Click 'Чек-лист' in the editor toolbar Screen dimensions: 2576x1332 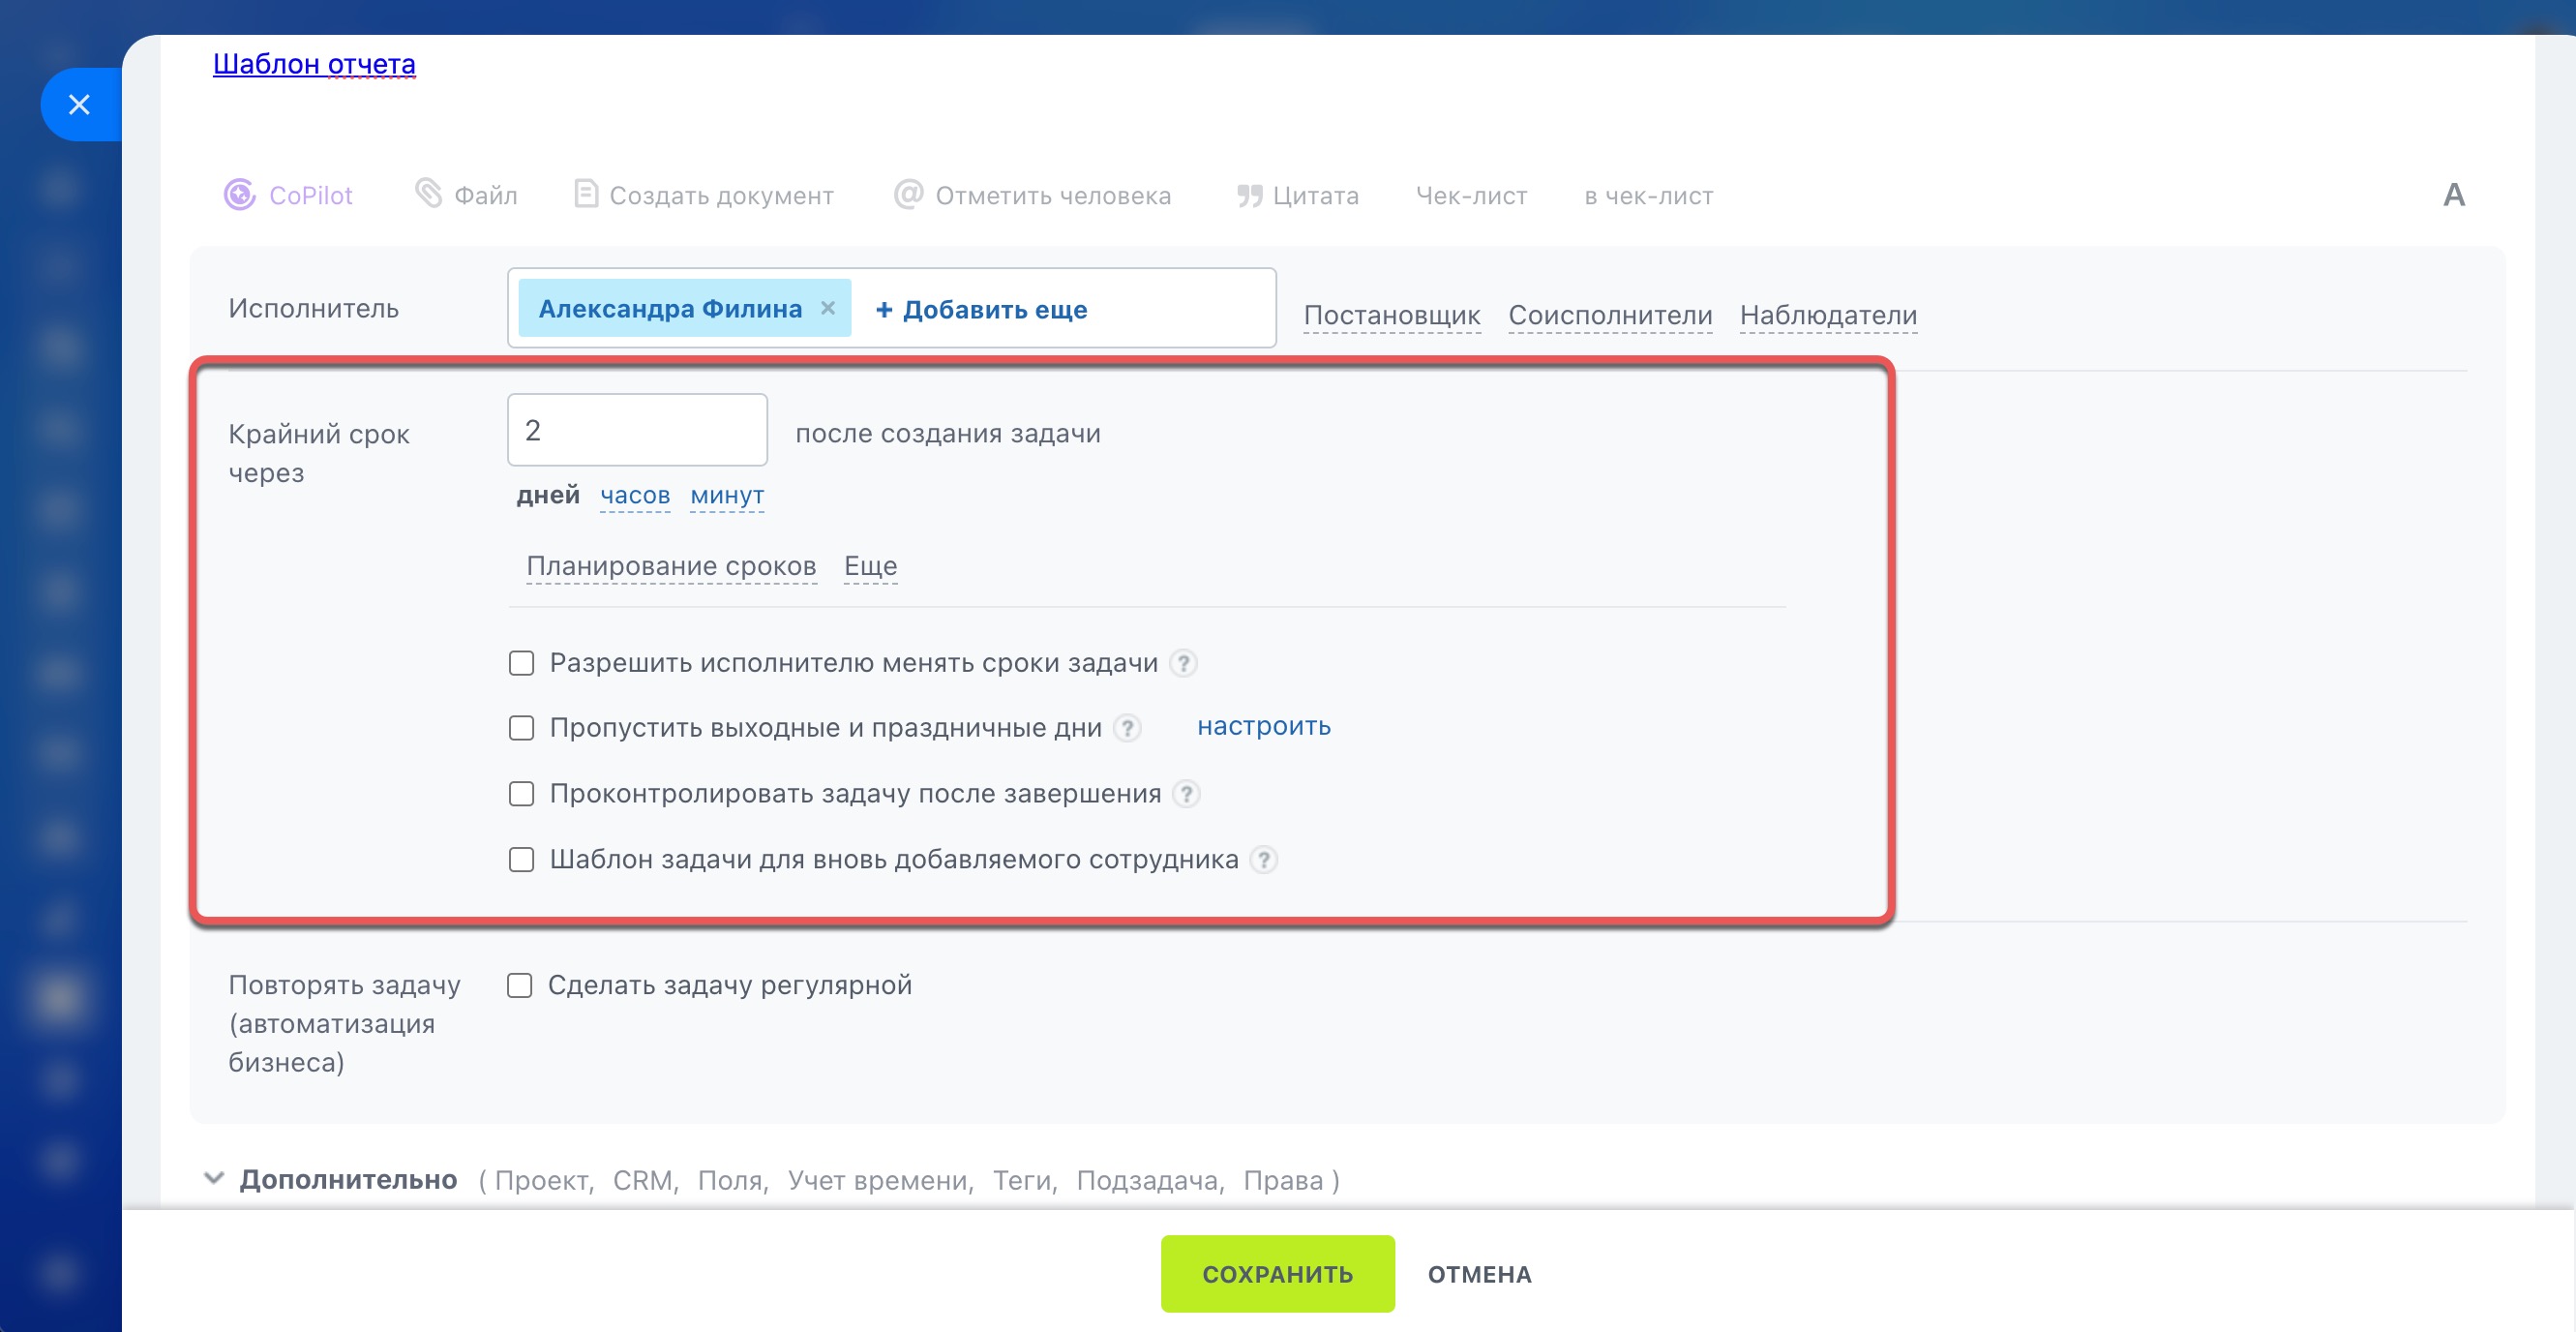tap(1471, 196)
